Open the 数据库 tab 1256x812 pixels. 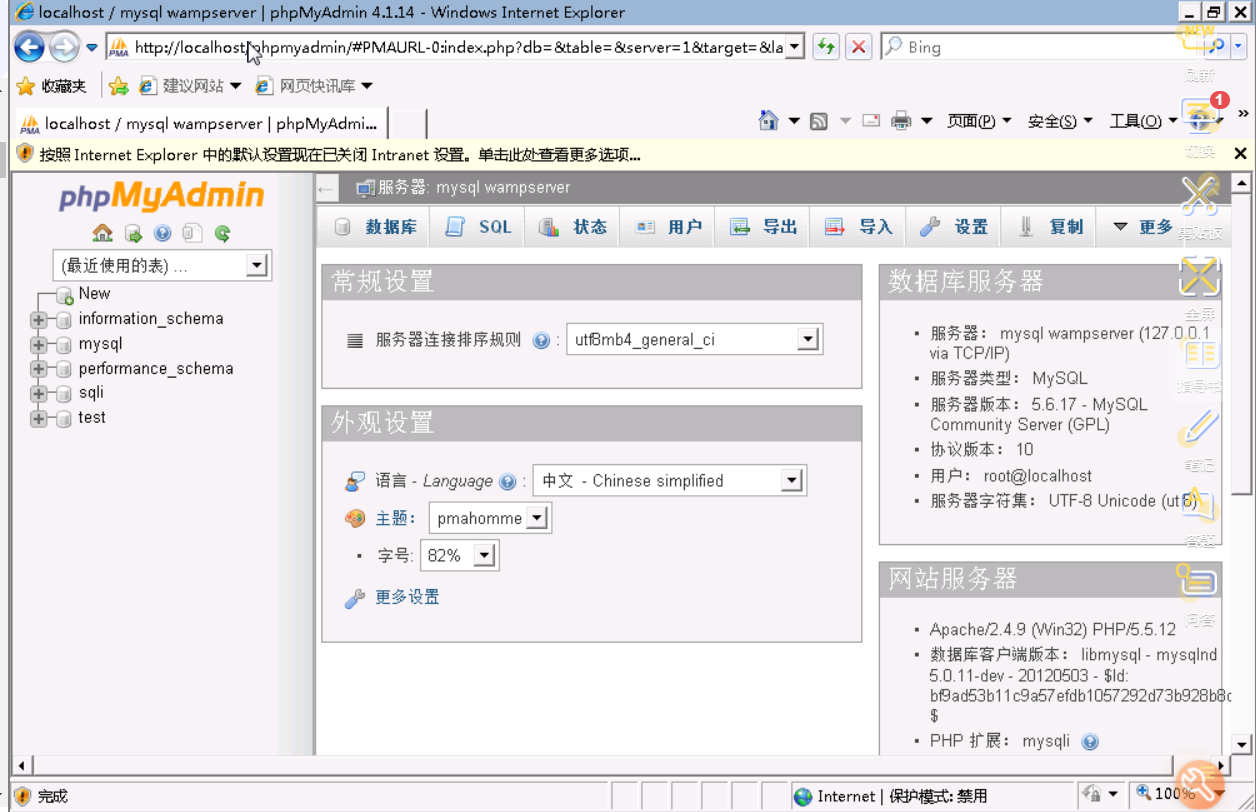375,227
